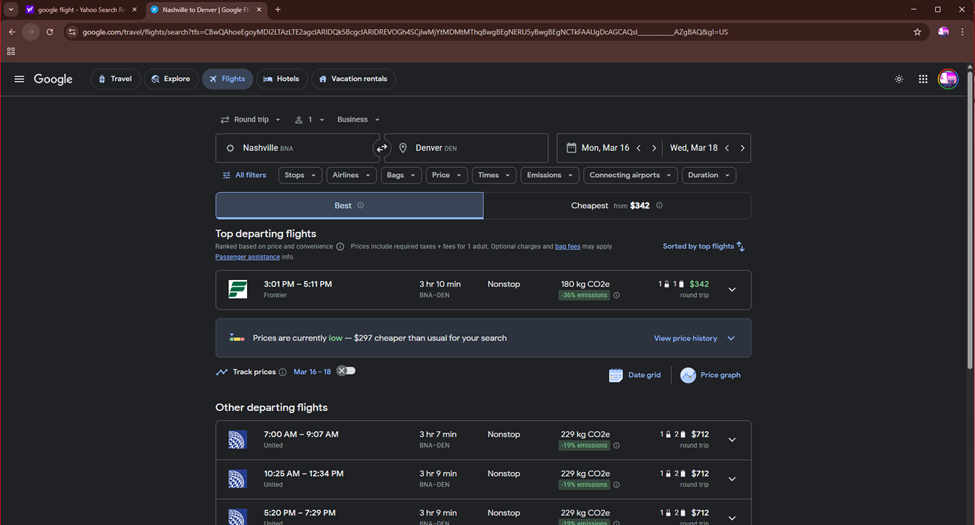Show Track prices info icon
Viewport: 975px width, 525px height.
(283, 372)
